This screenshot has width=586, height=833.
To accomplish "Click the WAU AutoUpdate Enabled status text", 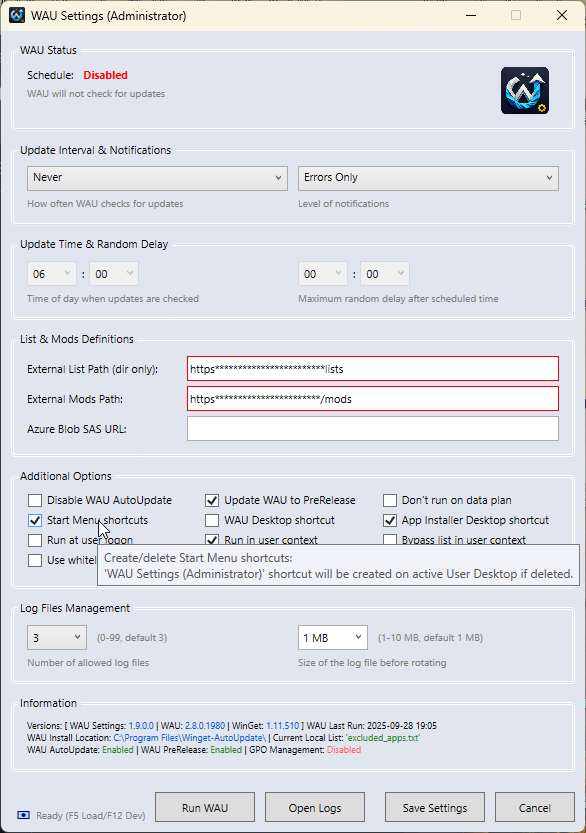I will click(x=118, y=750).
